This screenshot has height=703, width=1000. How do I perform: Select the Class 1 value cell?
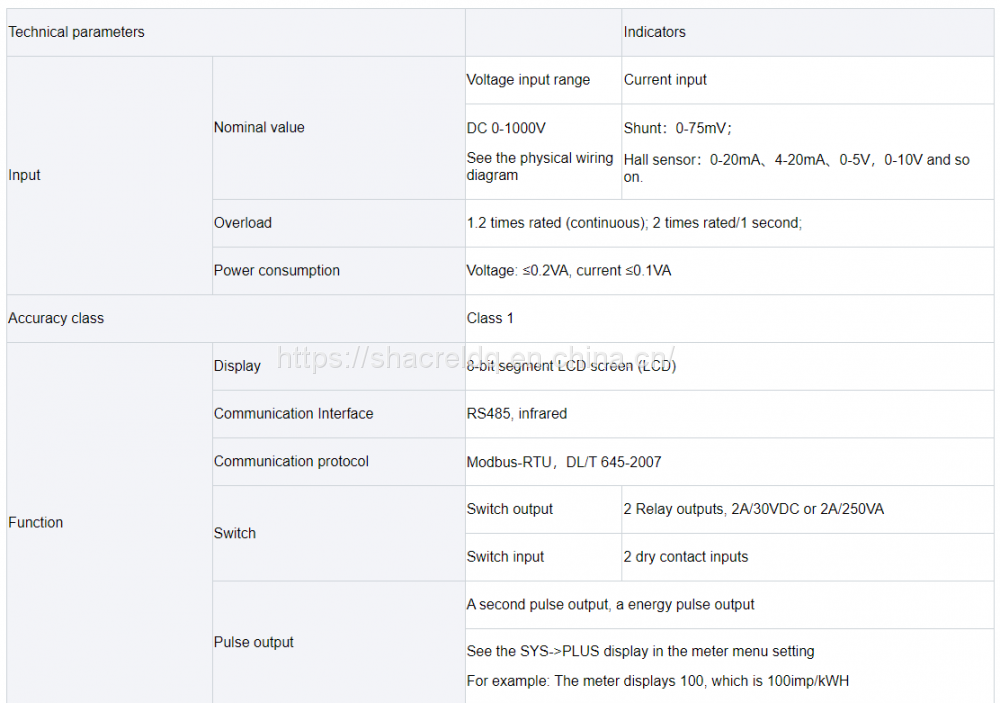click(x=490, y=318)
